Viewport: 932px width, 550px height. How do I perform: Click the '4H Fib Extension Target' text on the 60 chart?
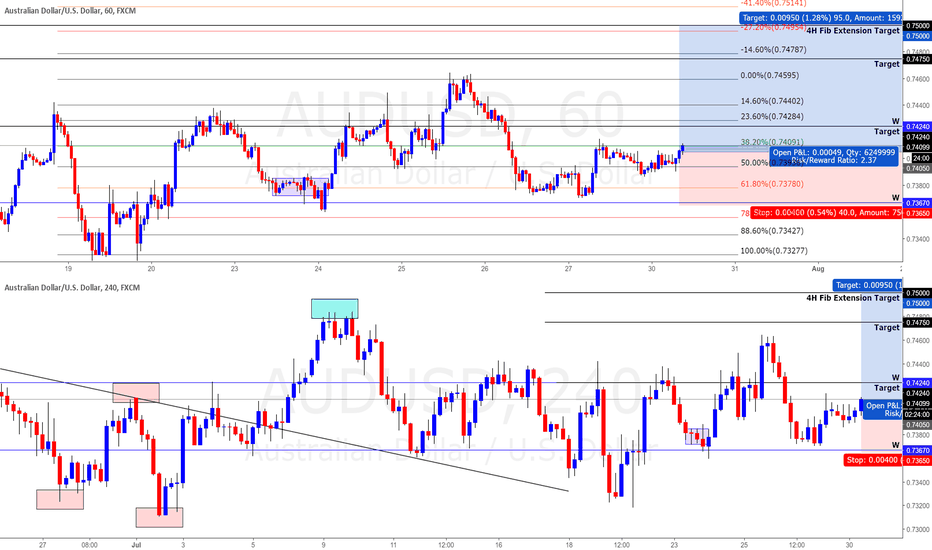pos(853,31)
